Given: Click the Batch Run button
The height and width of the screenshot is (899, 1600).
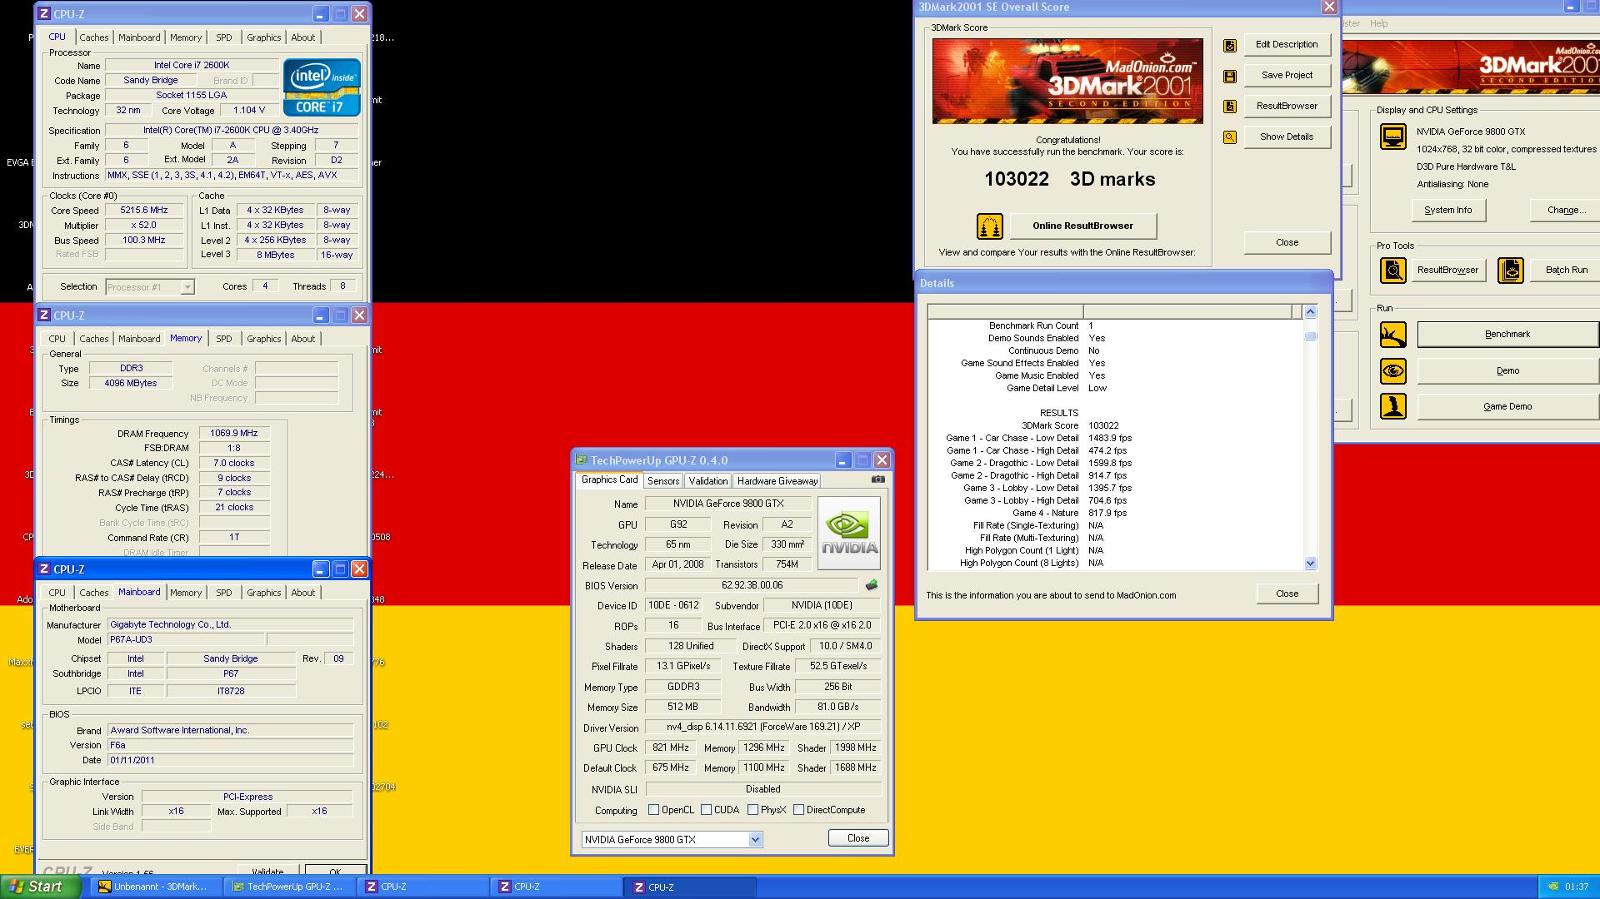Looking at the screenshot, I should 1566,270.
